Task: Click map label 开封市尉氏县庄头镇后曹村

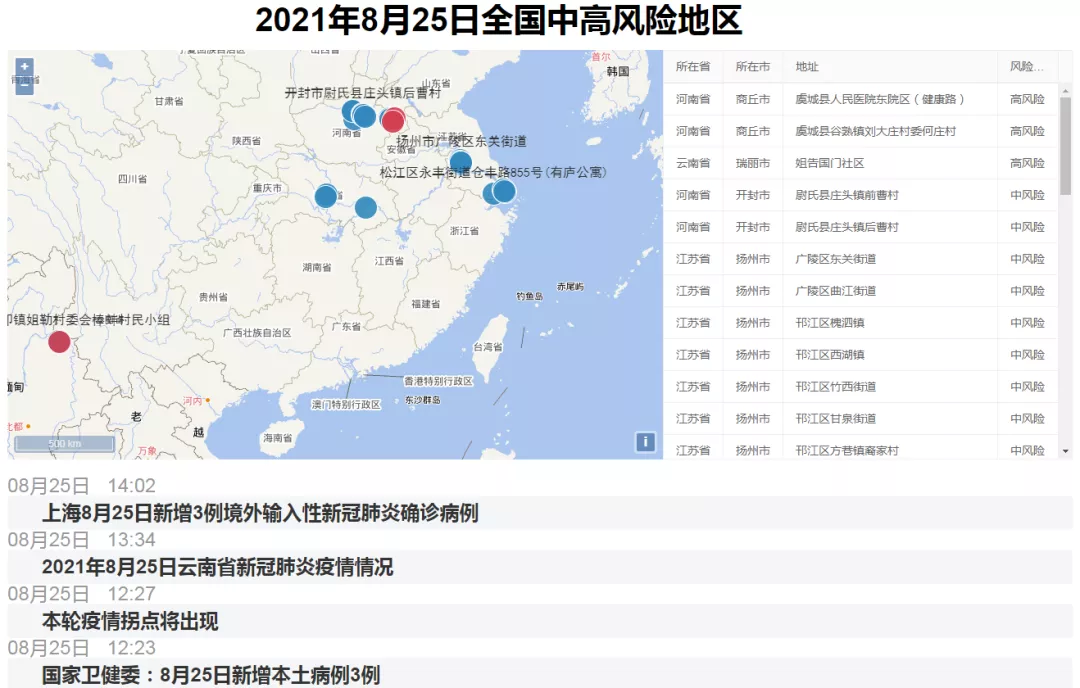Action: 362,92
